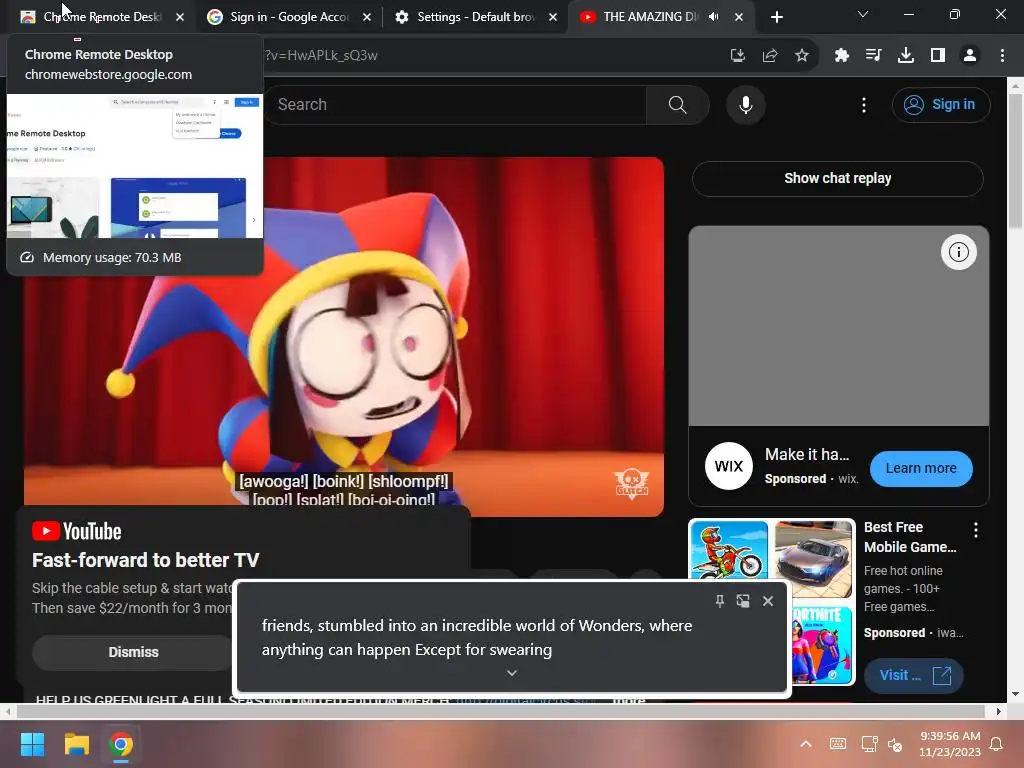
Task: Toggle the Chrome side panel
Action: coord(938,56)
